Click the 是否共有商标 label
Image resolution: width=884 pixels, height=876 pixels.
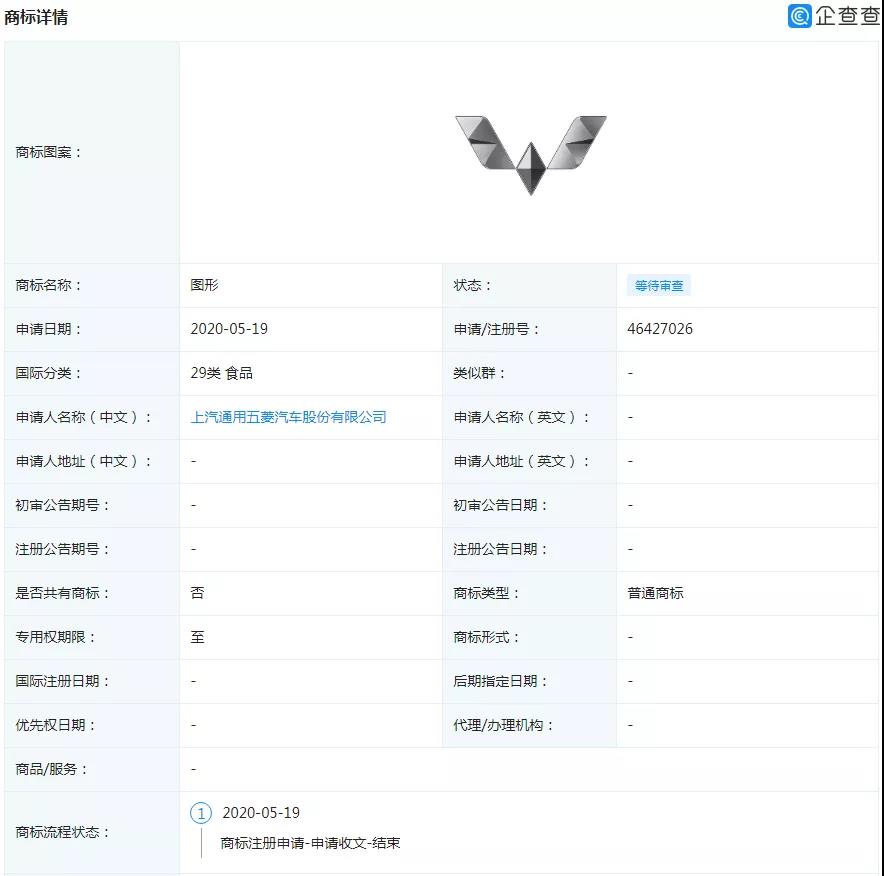point(63,593)
